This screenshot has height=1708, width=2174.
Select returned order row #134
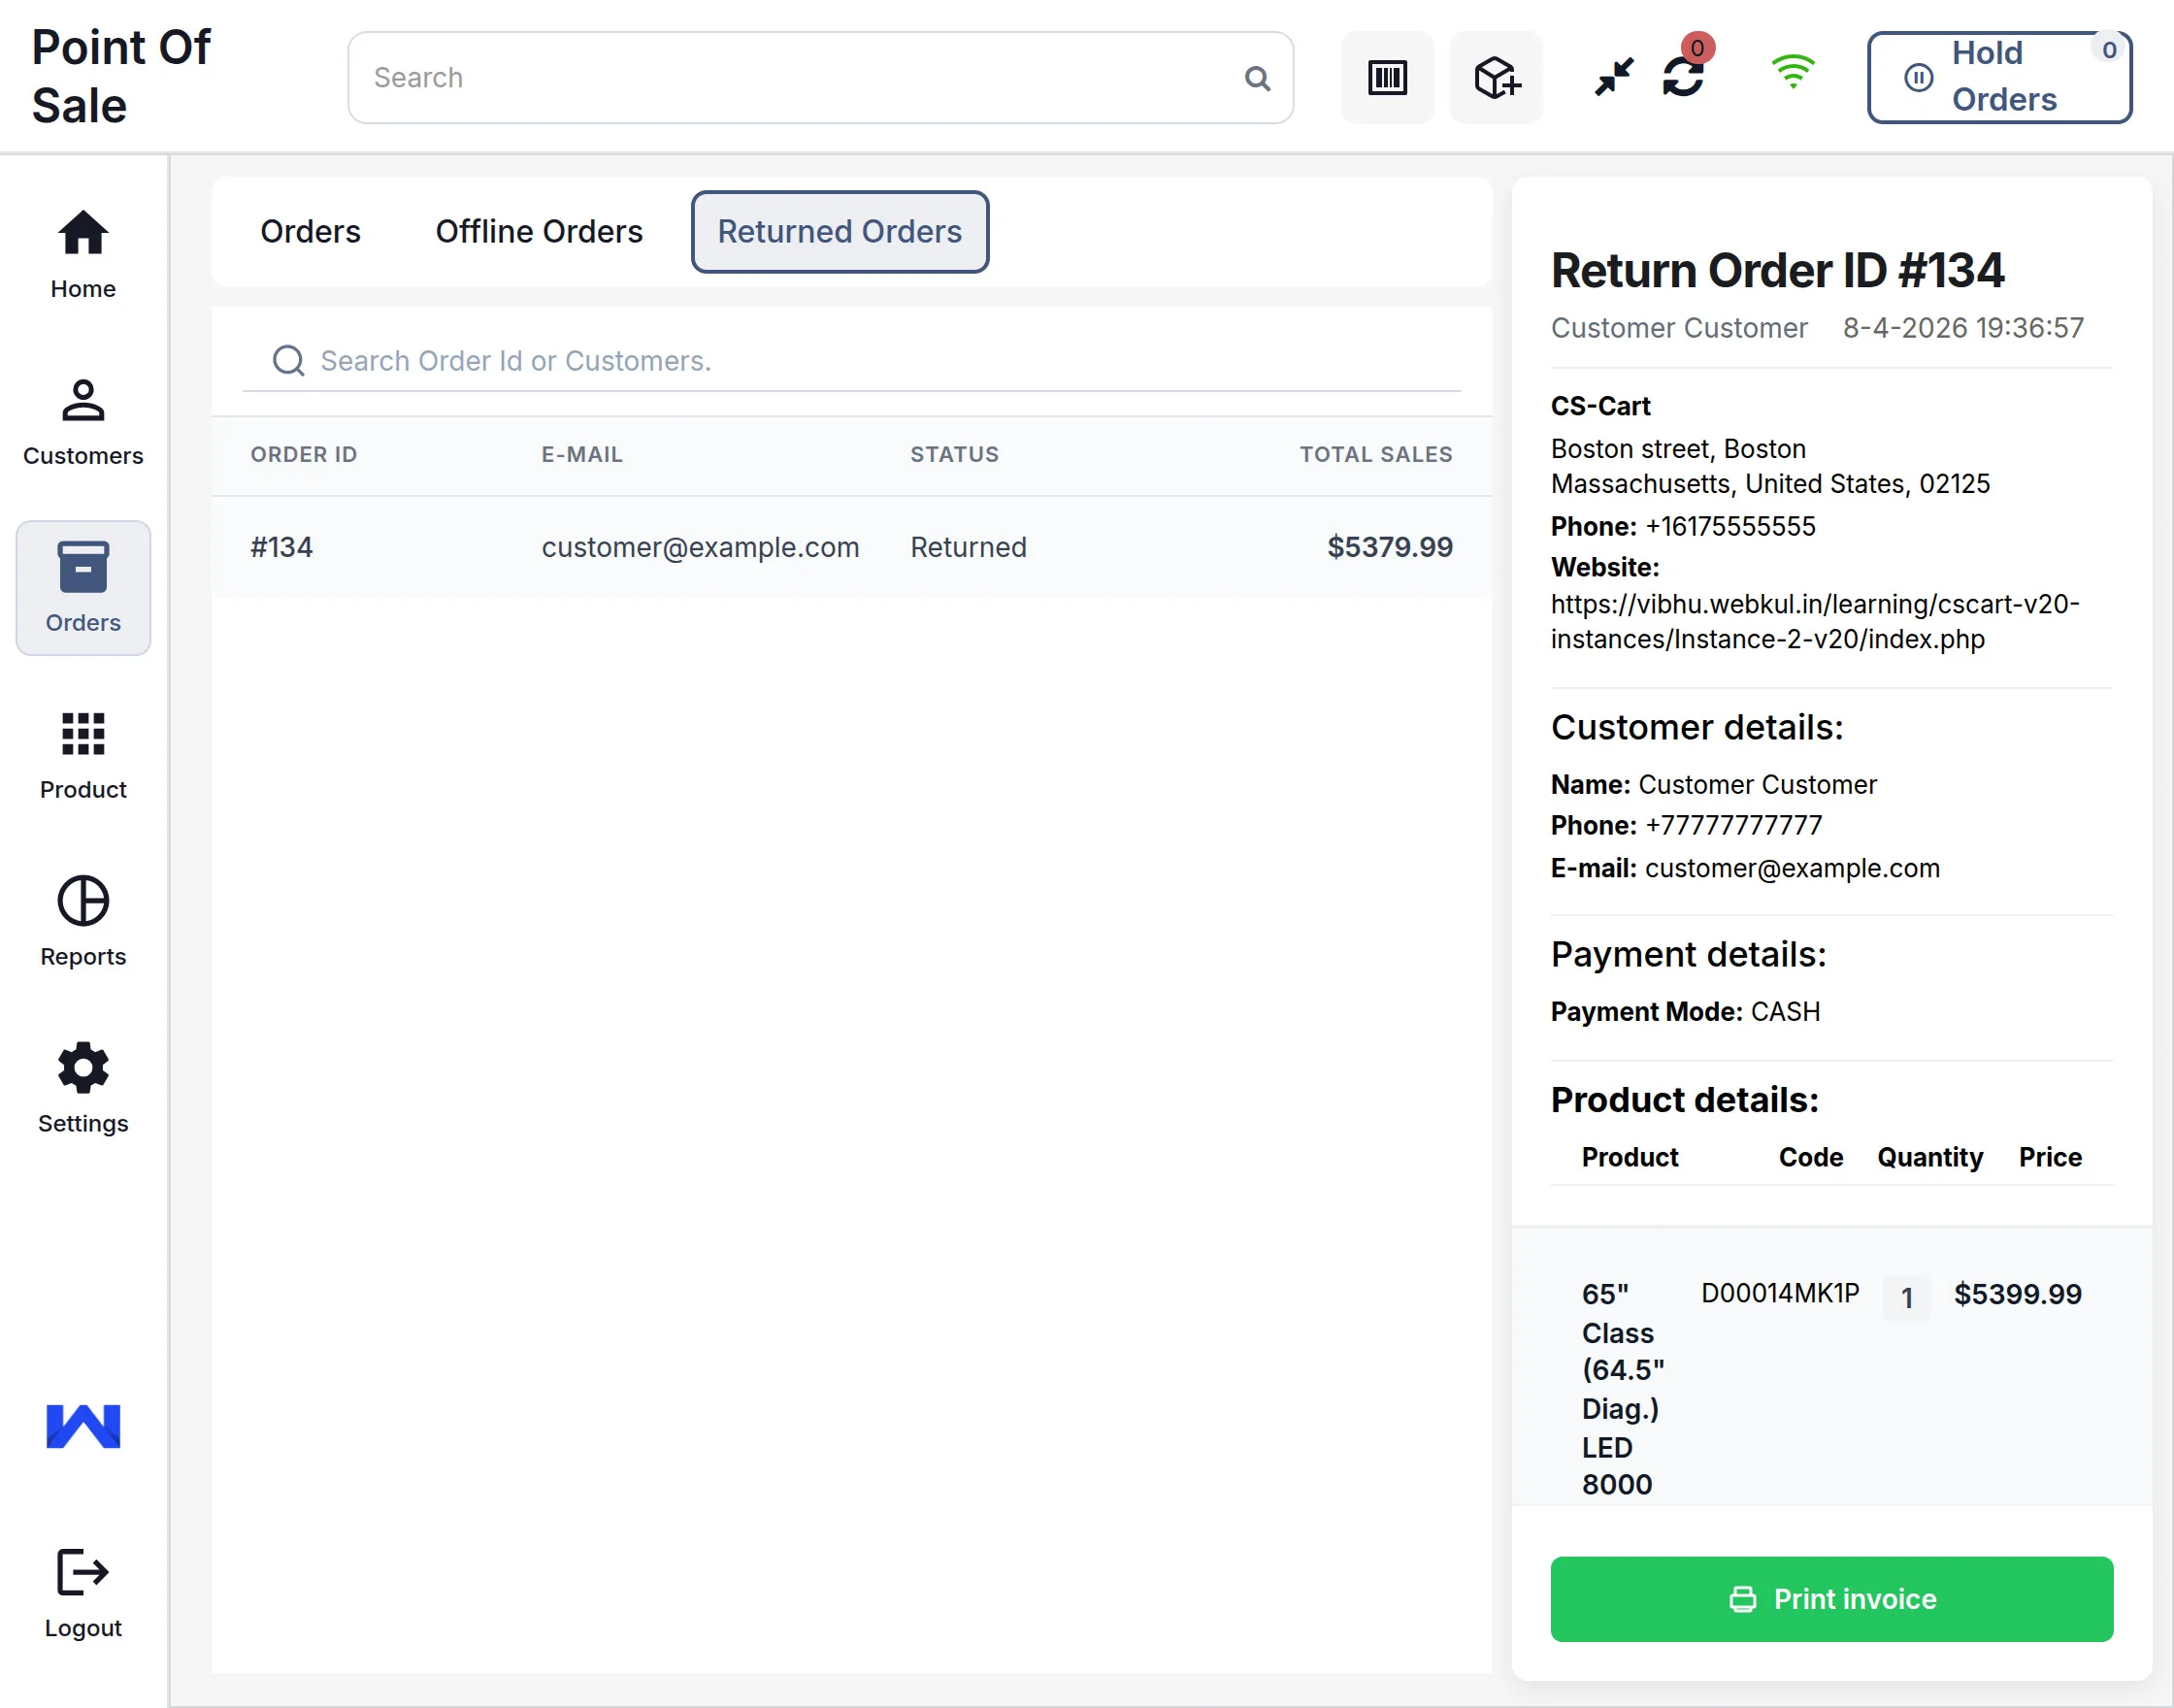(x=850, y=547)
